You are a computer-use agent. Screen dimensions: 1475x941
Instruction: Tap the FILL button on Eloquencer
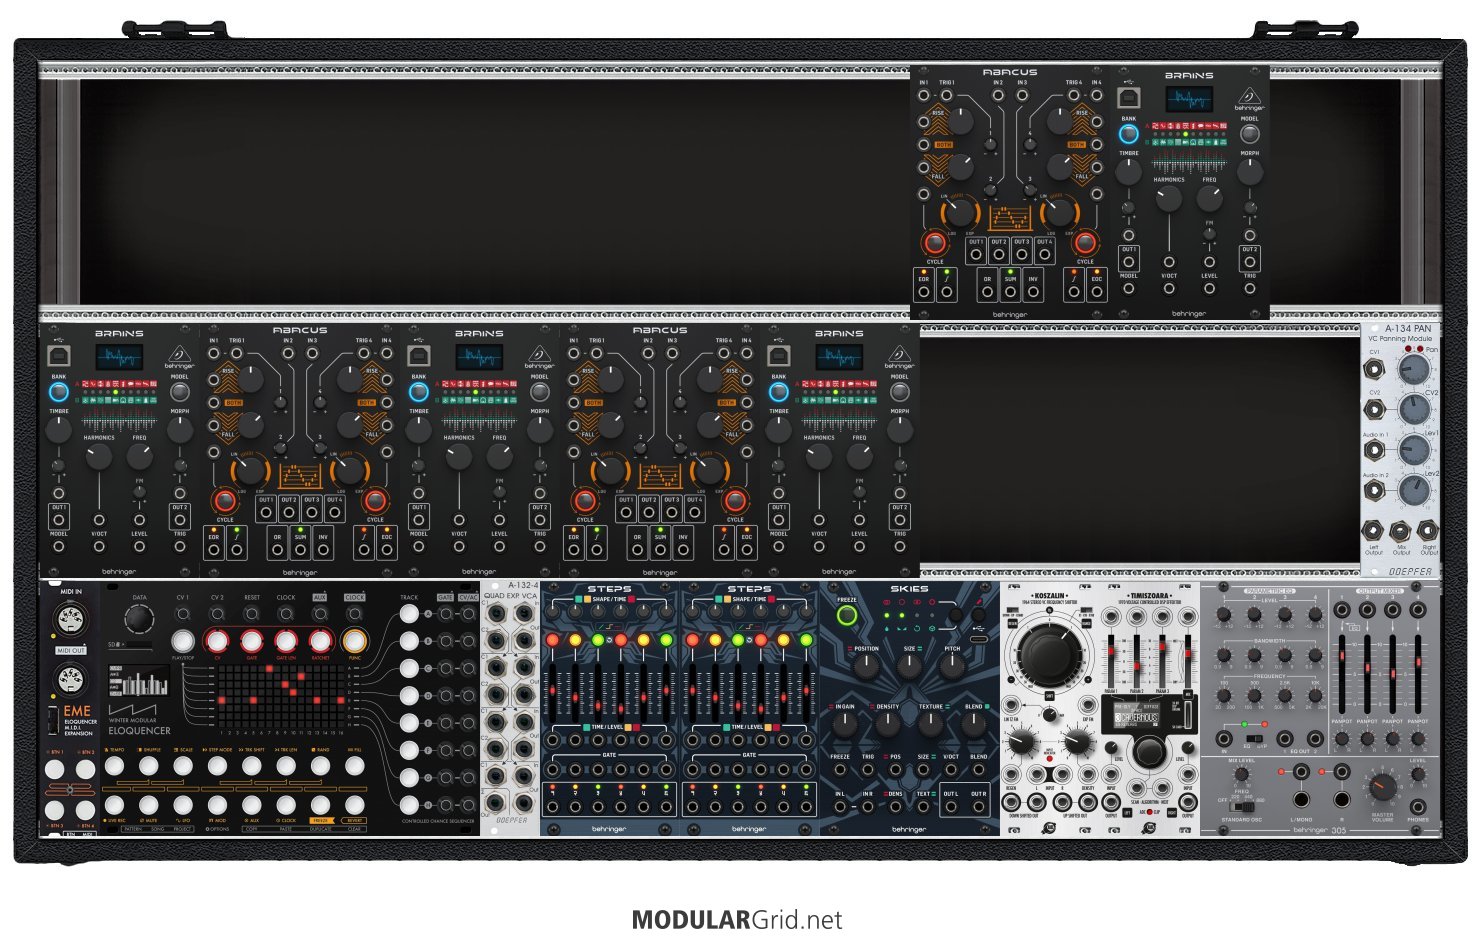click(354, 766)
